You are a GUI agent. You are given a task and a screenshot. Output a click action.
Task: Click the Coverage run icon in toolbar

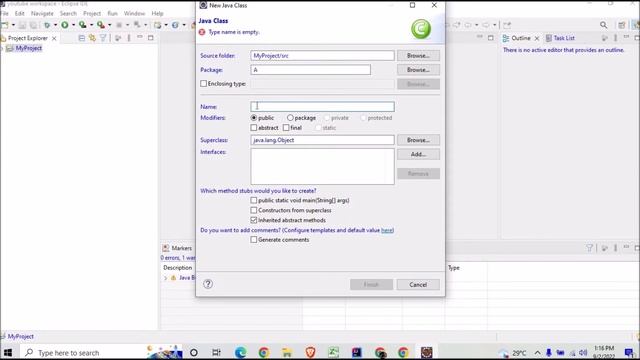(82, 25)
